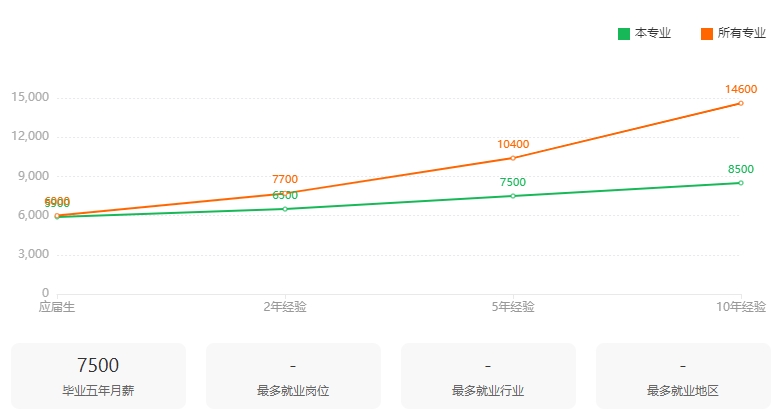Open the 最多就业岗位 card

293,376
